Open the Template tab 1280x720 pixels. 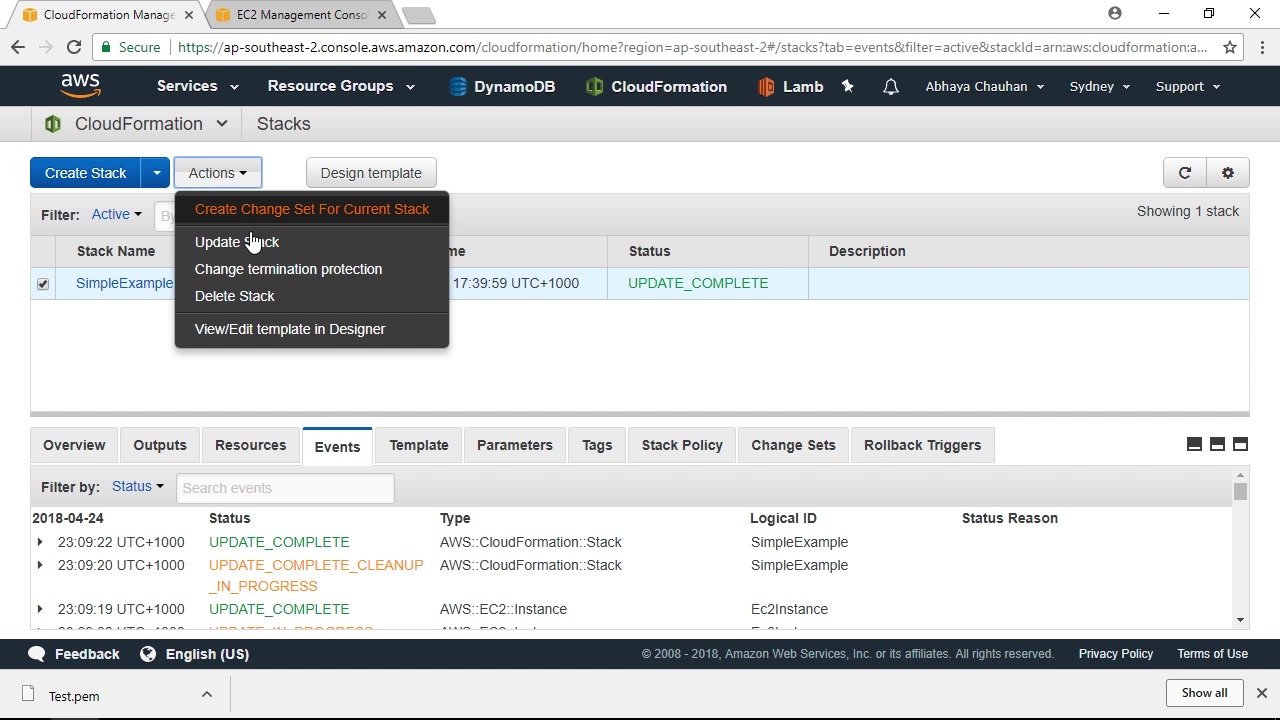[419, 445]
